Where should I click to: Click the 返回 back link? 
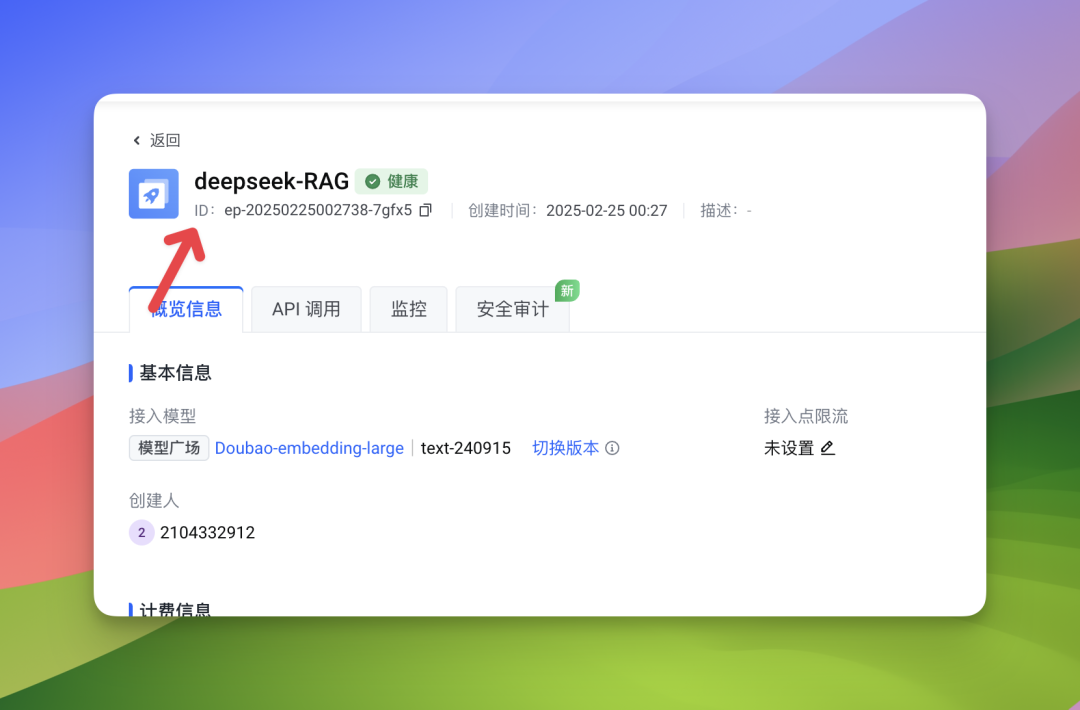click(165, 141)
